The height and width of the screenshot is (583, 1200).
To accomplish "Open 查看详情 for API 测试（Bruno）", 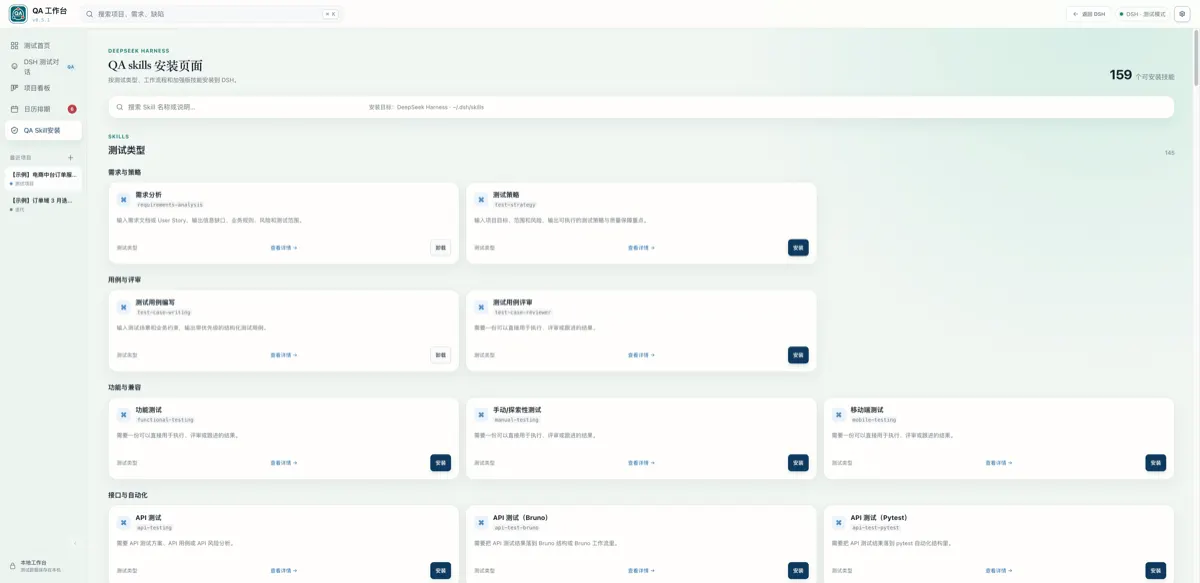I will (x=641, y=570).
